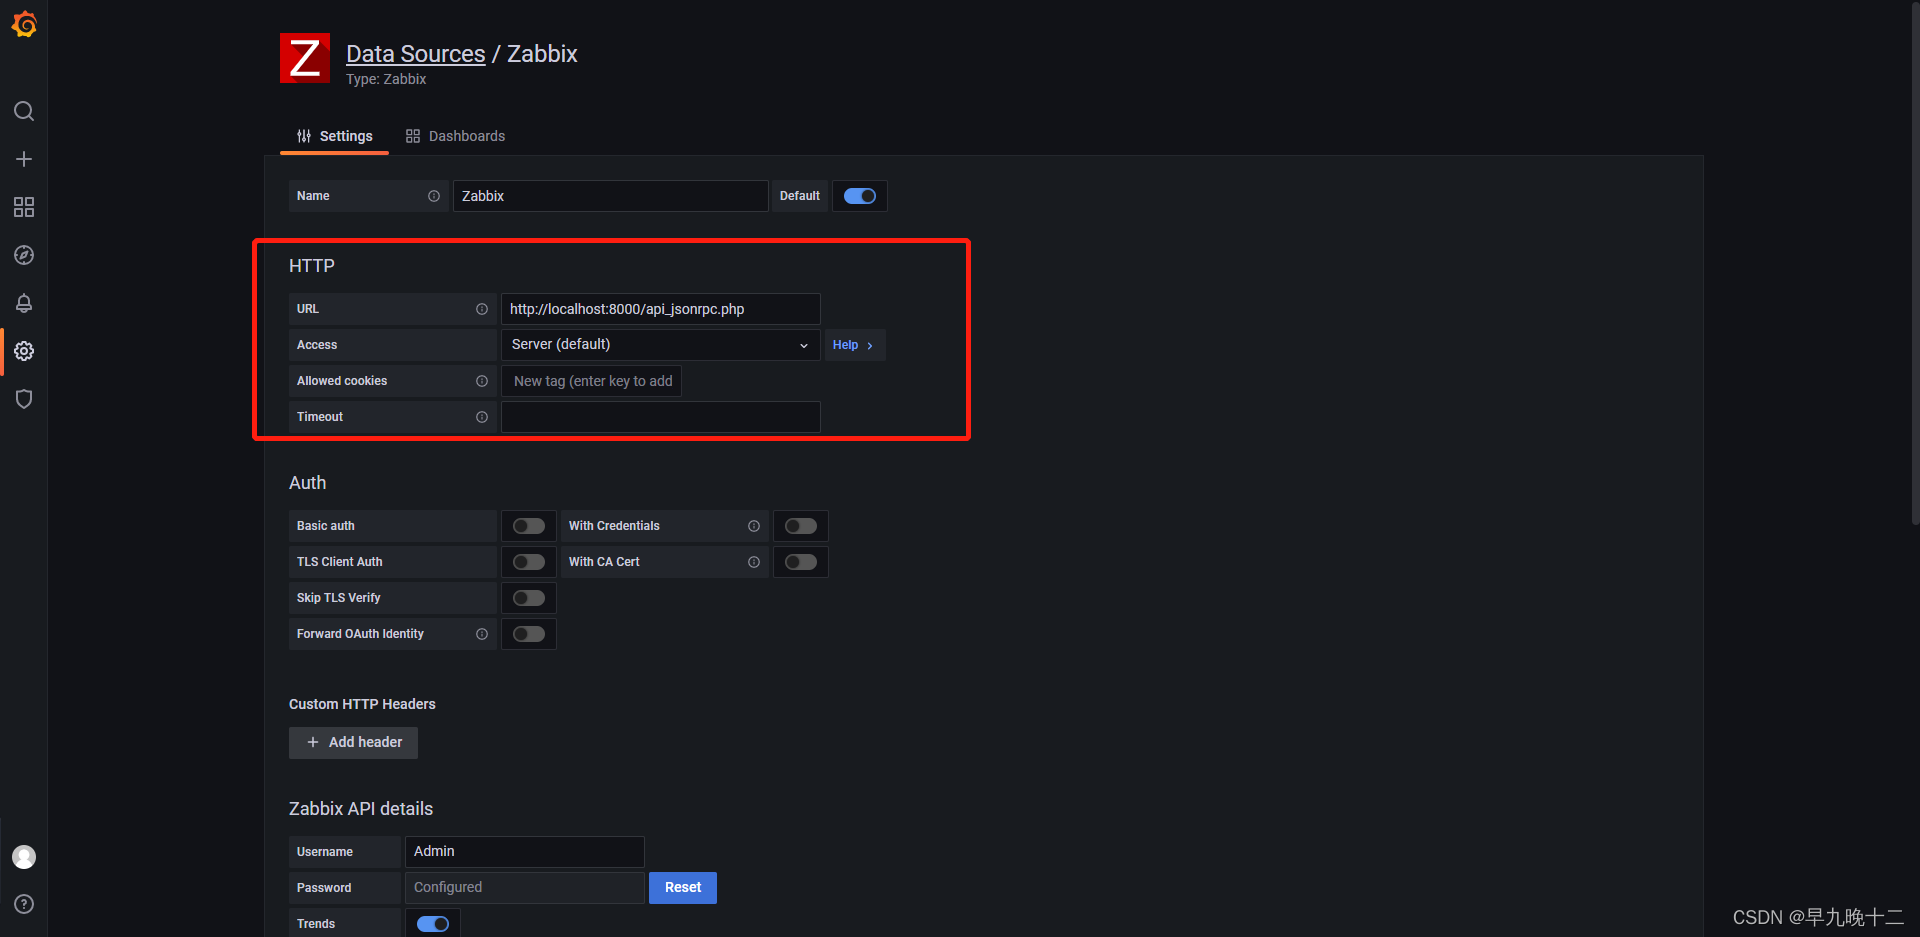The height and width of the screenshot is (937, 1920).
Task: Click the Add header button
Action: 353,742
